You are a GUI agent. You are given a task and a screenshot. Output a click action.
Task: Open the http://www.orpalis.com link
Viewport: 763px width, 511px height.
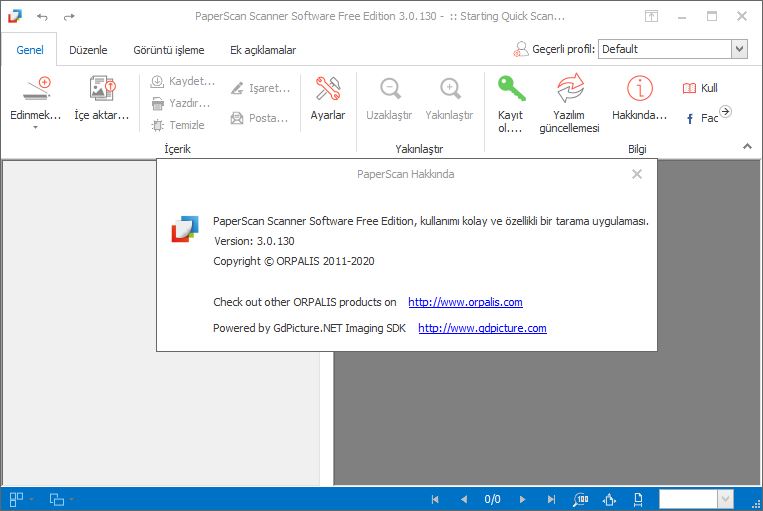(x=465, y=302)
